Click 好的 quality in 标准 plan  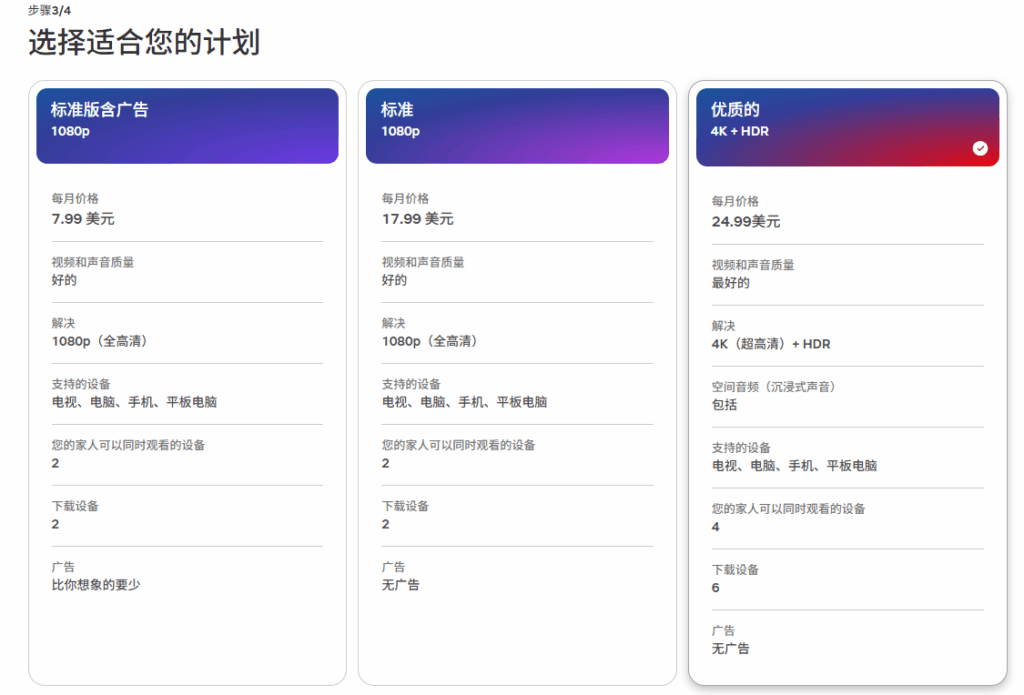394,280
